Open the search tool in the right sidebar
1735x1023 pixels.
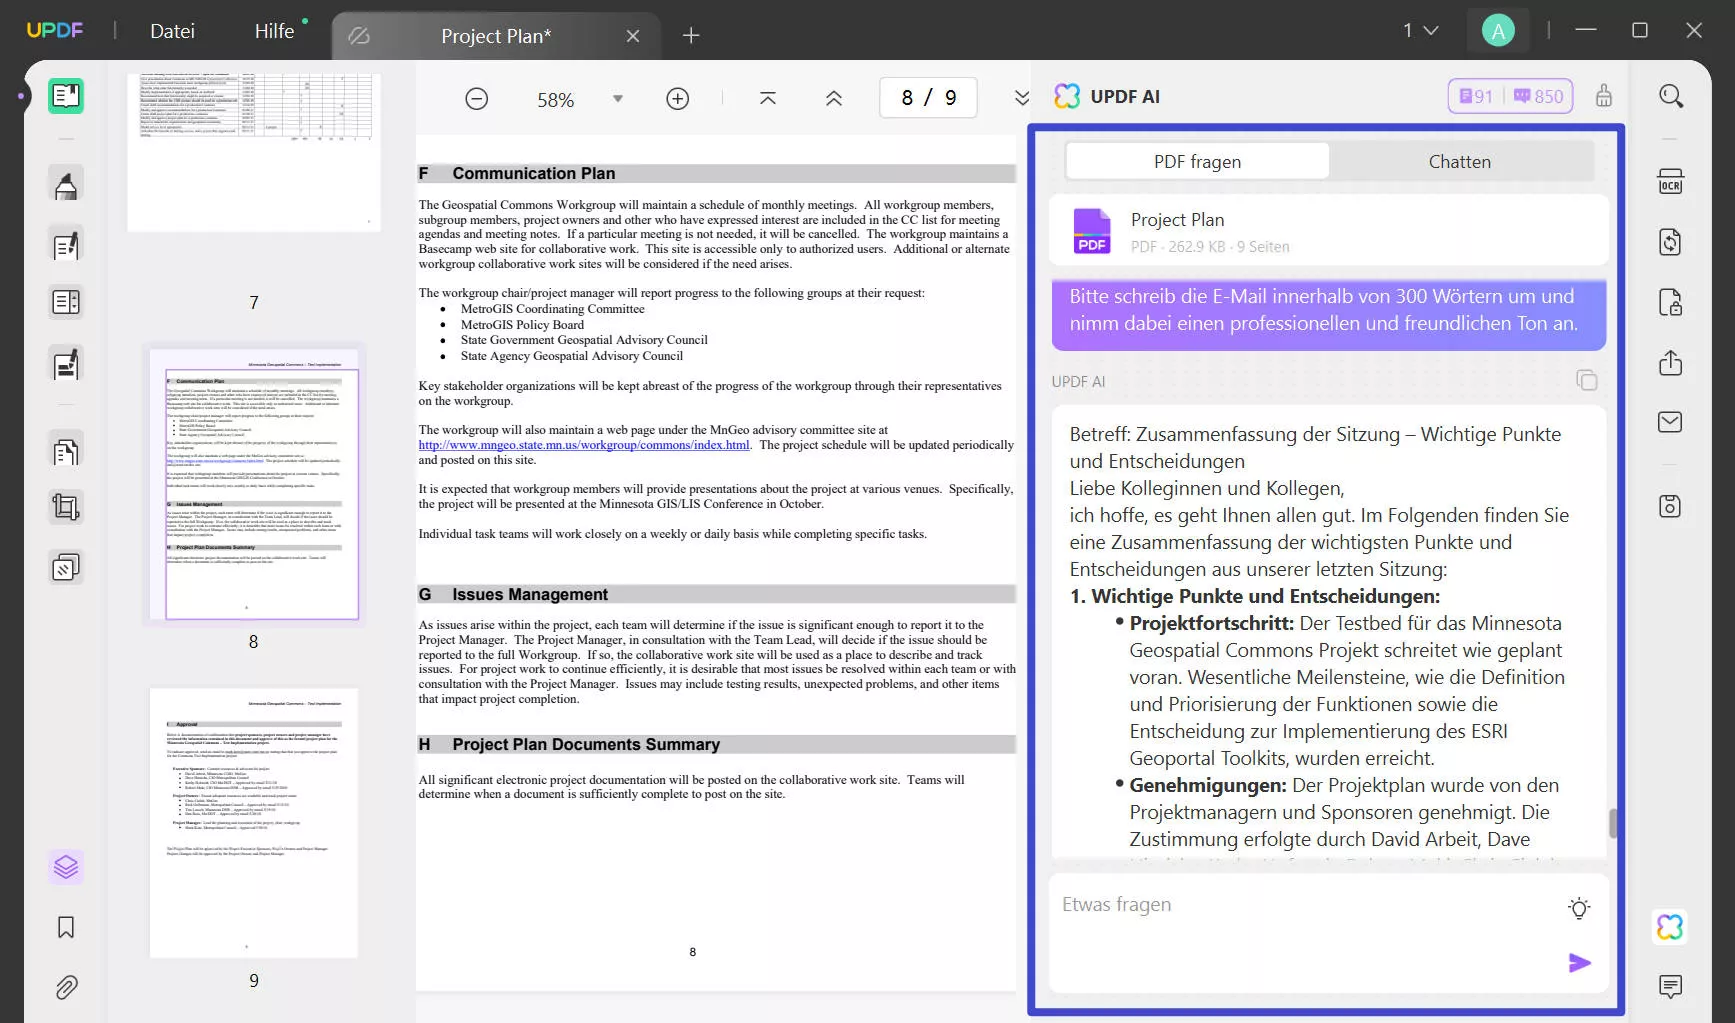click(1670, 96)
